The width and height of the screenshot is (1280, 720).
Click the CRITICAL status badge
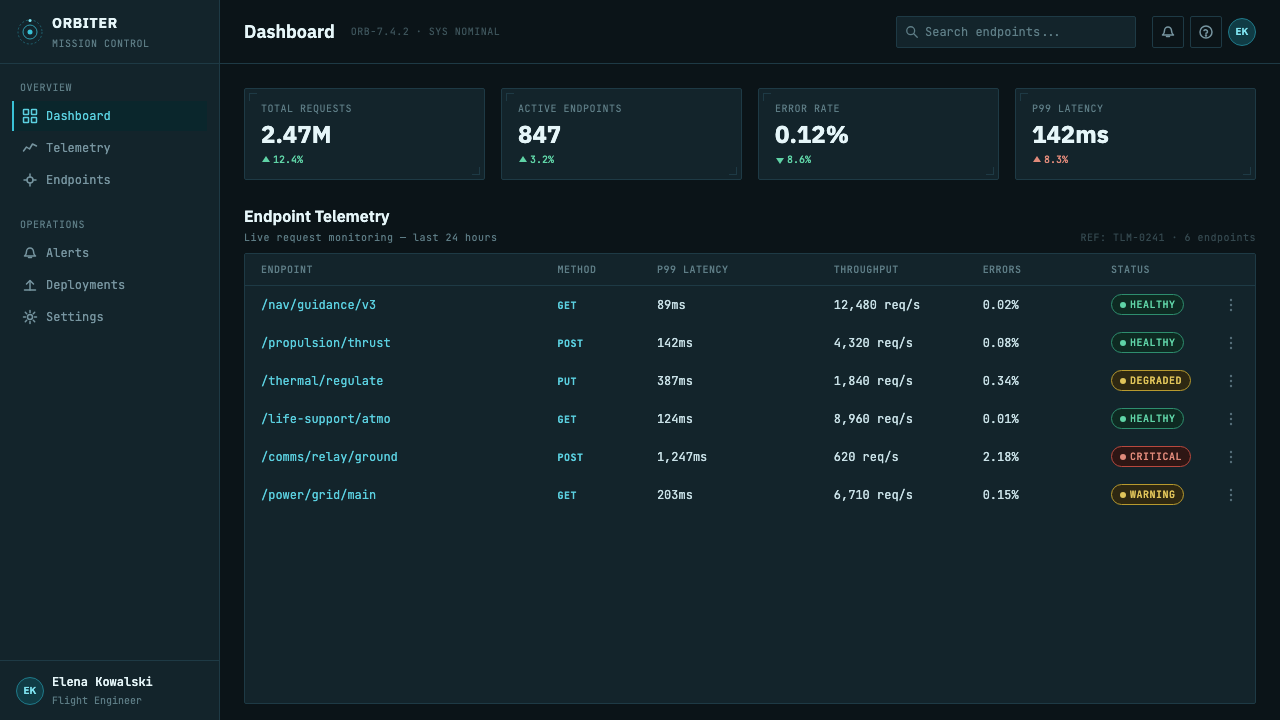(1151, 457)
